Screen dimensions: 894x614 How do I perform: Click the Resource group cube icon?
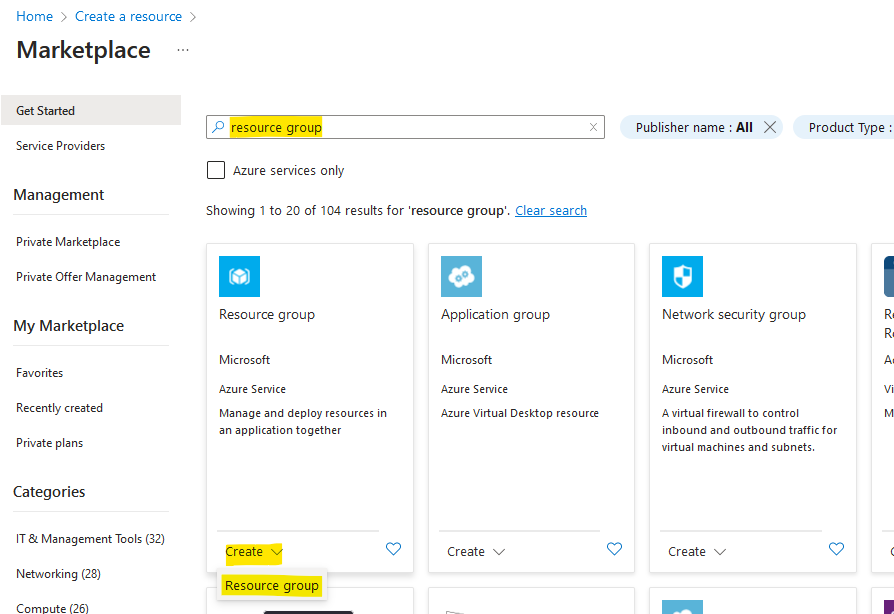click(x=239, y=276)
